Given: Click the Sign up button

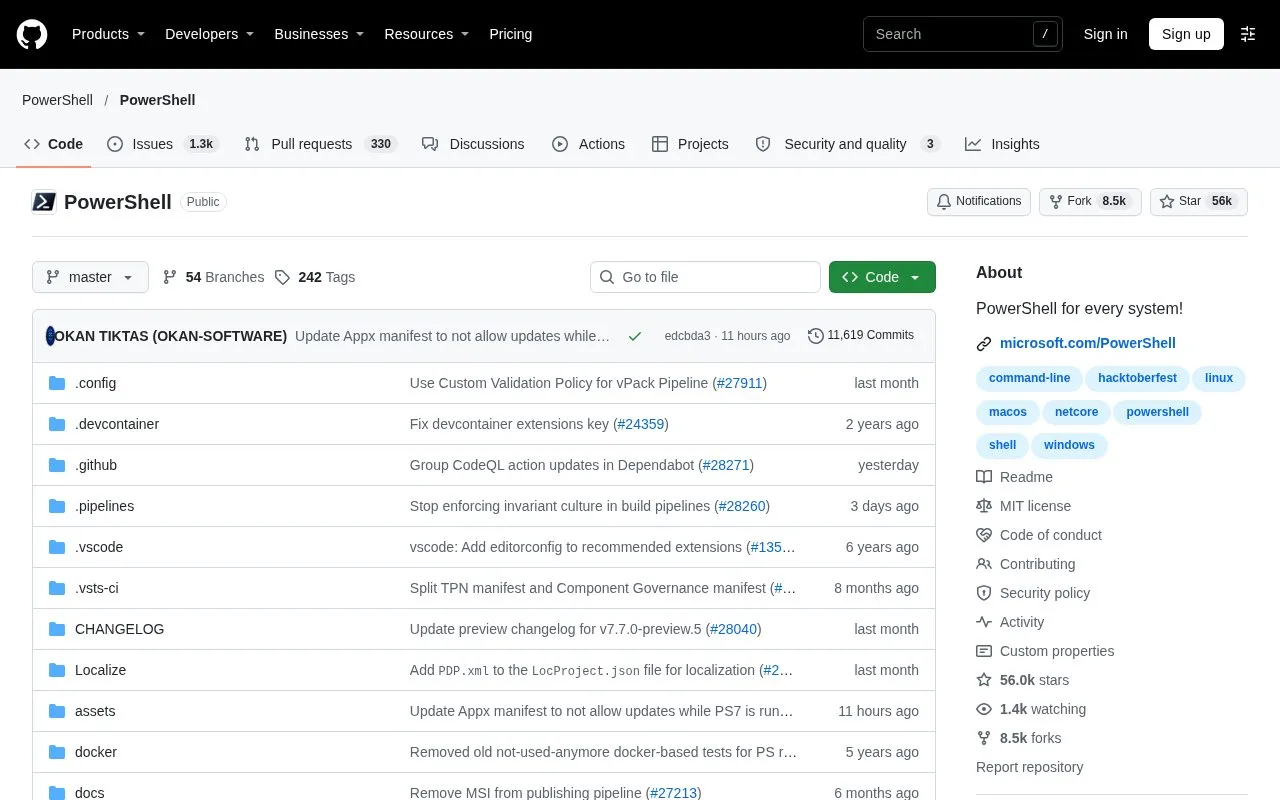Looking at the screenshot, I should click(x=1186, y=34).
